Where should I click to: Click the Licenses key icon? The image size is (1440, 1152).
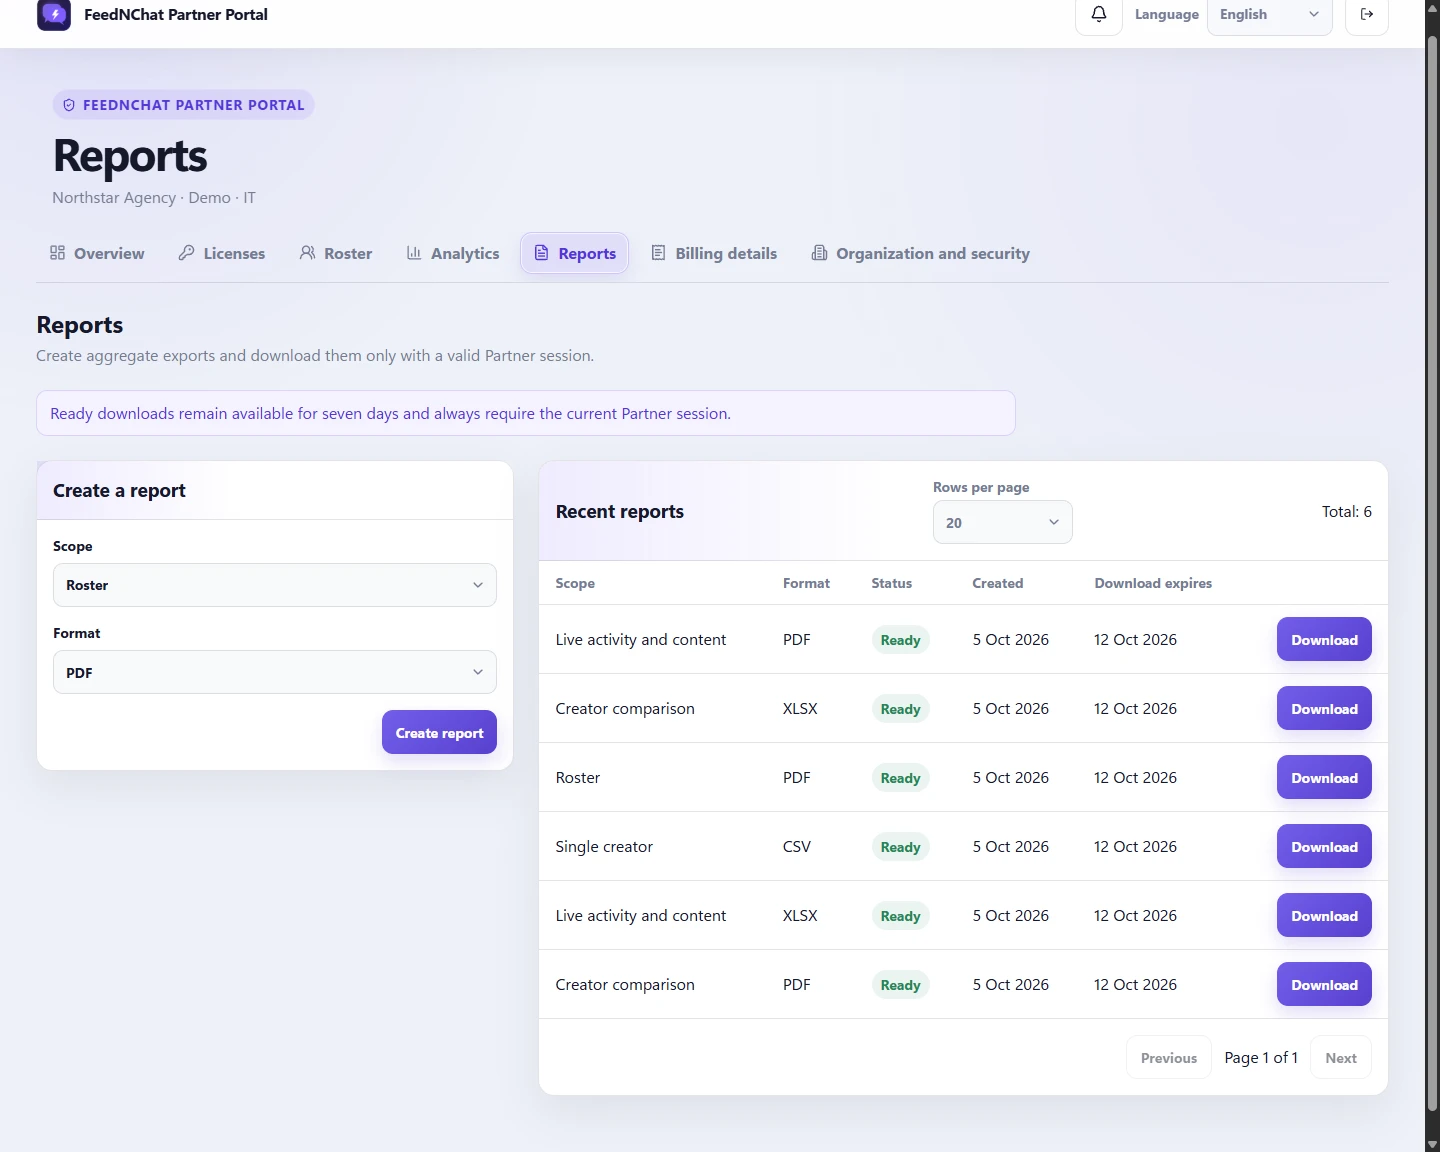click(x=187, y=253)
